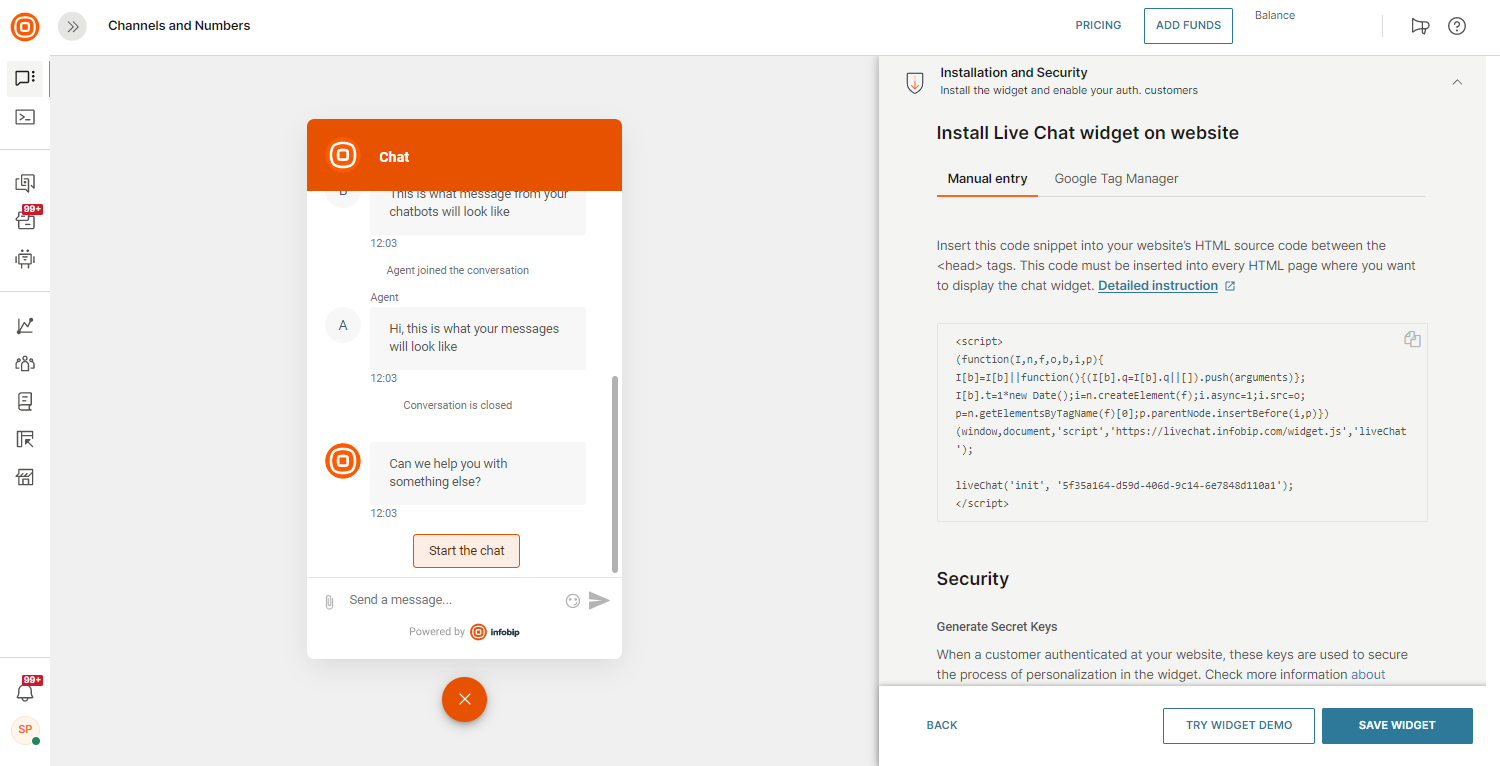Image resolution: width=1500 pixels, height=766 pixels.
Task: Click the agent avatar 'A' in chat
Action: click(343, 325)
